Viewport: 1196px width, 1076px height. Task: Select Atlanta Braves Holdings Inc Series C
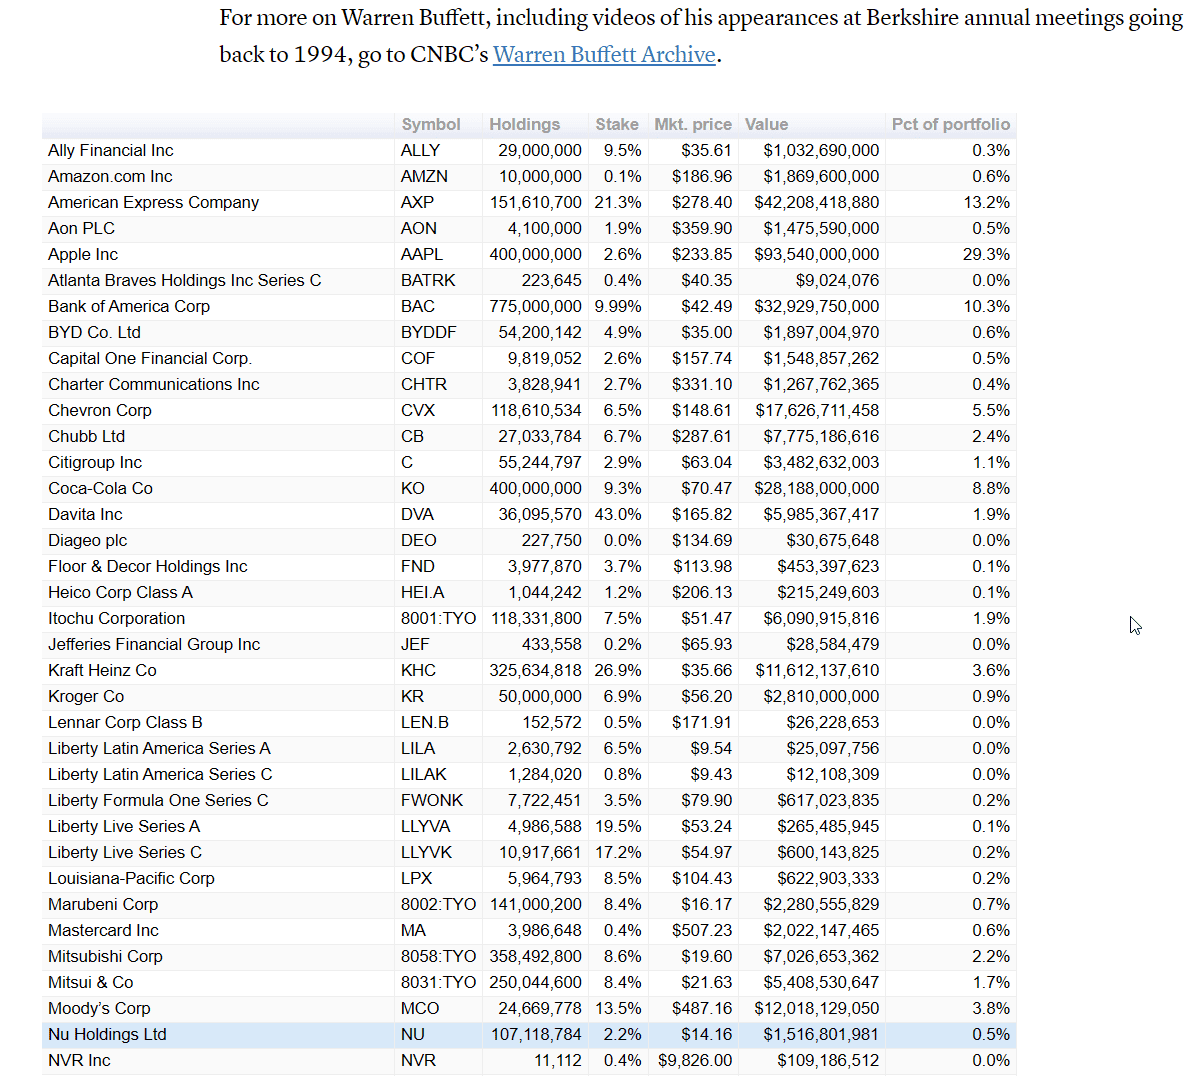pyautogui.click(x=185, y=281)
